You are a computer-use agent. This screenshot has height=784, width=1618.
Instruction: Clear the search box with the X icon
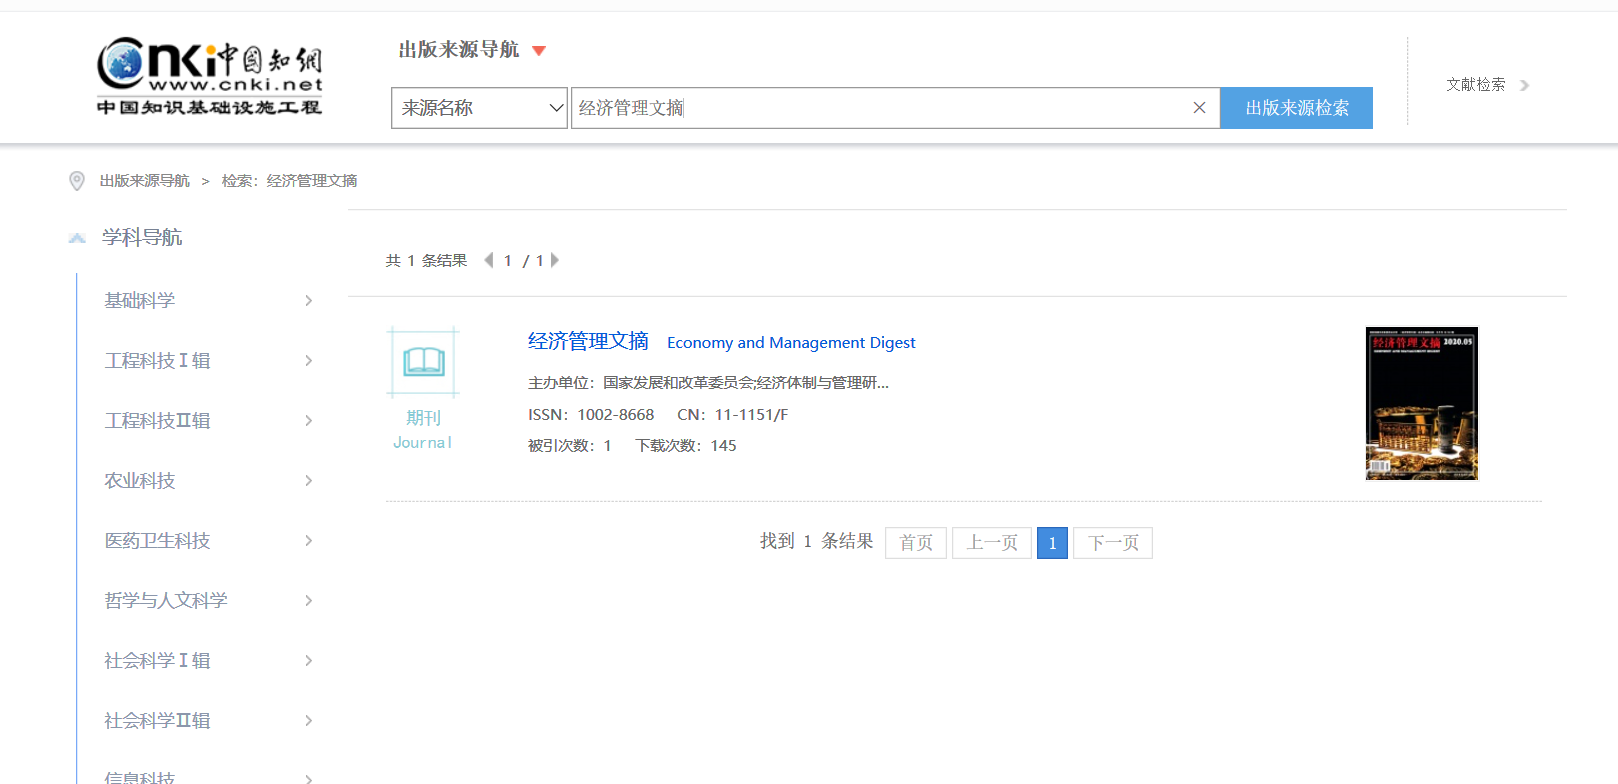1199,108
